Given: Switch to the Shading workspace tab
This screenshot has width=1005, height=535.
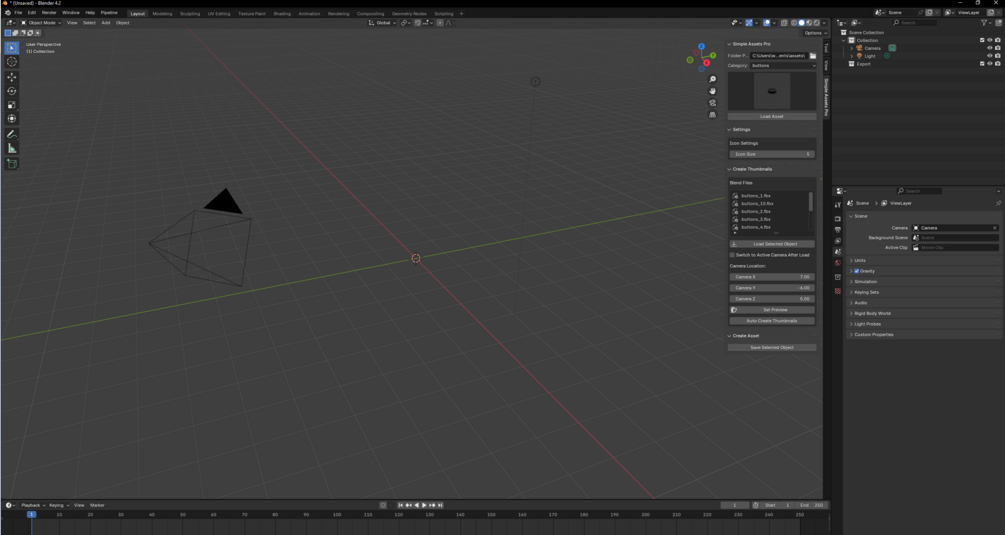Looking at the screenshot, I should click(282, 13).
